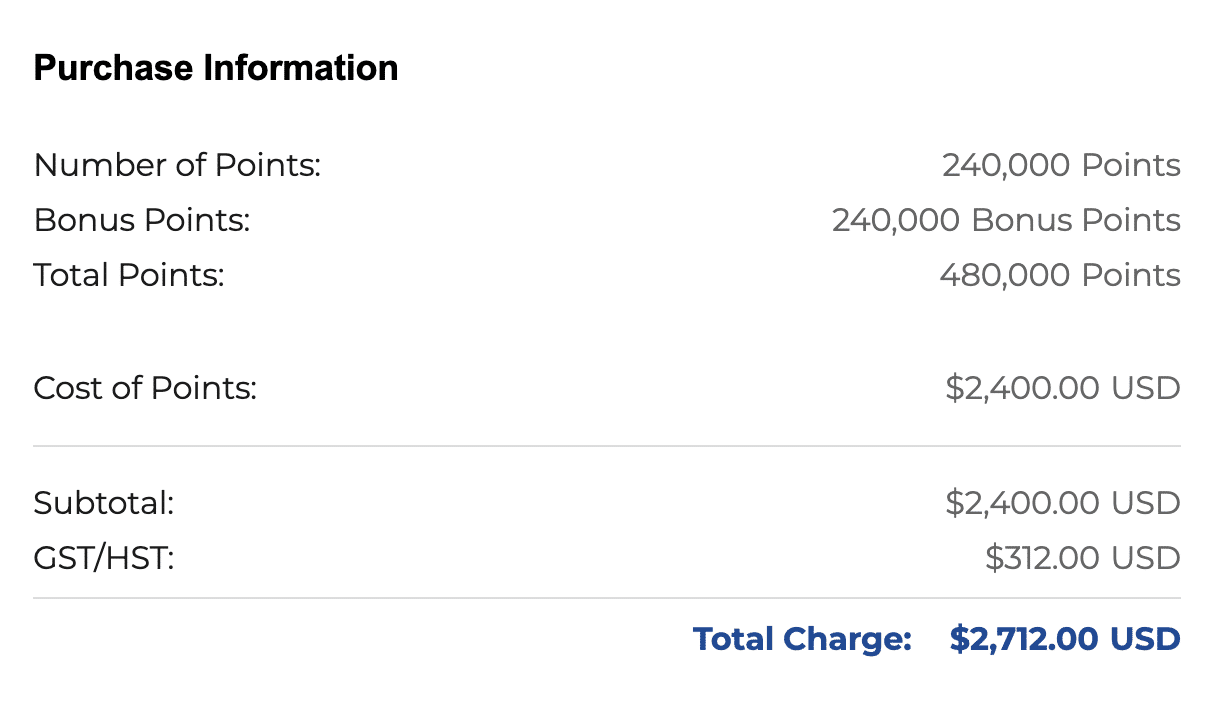Click the Cost of Points $2,400.00 amount
This screenshot has height=712, width=1226.
[1062, 388]
